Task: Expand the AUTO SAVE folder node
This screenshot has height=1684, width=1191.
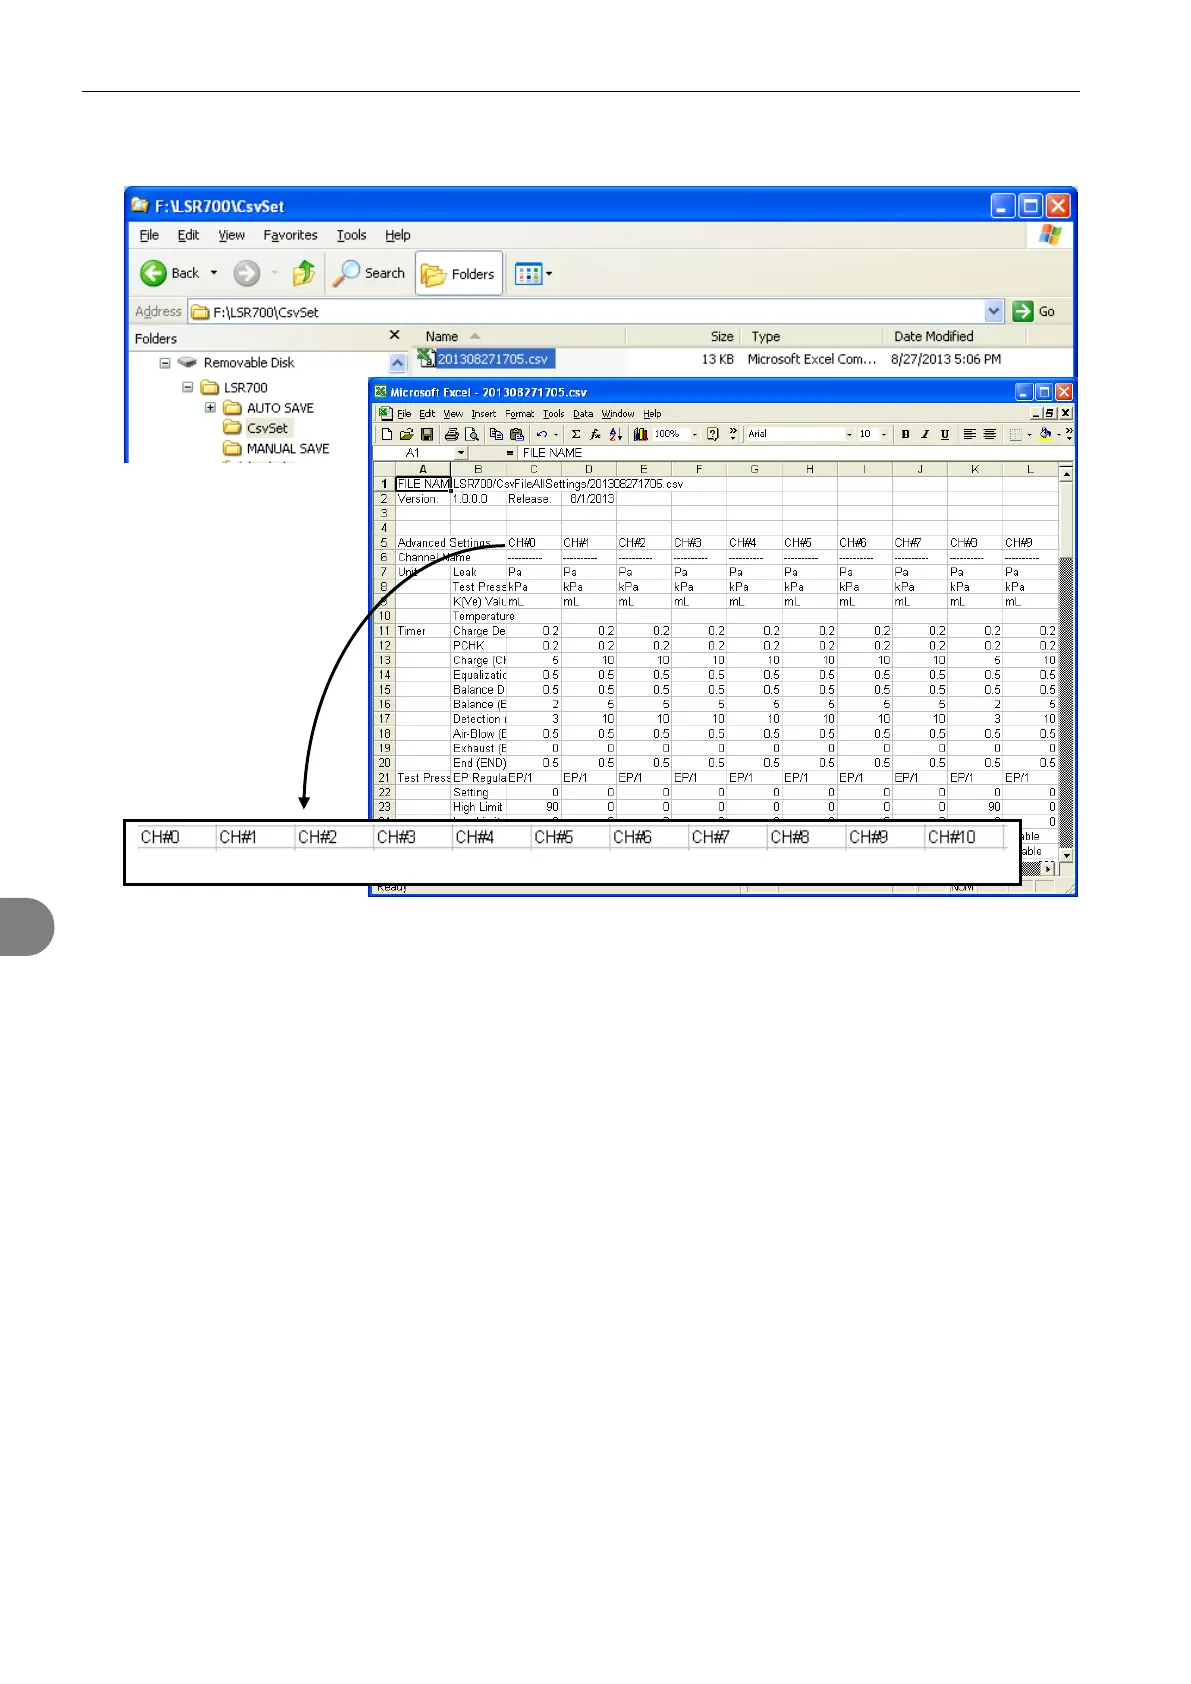Action: [x=210, y=408]
